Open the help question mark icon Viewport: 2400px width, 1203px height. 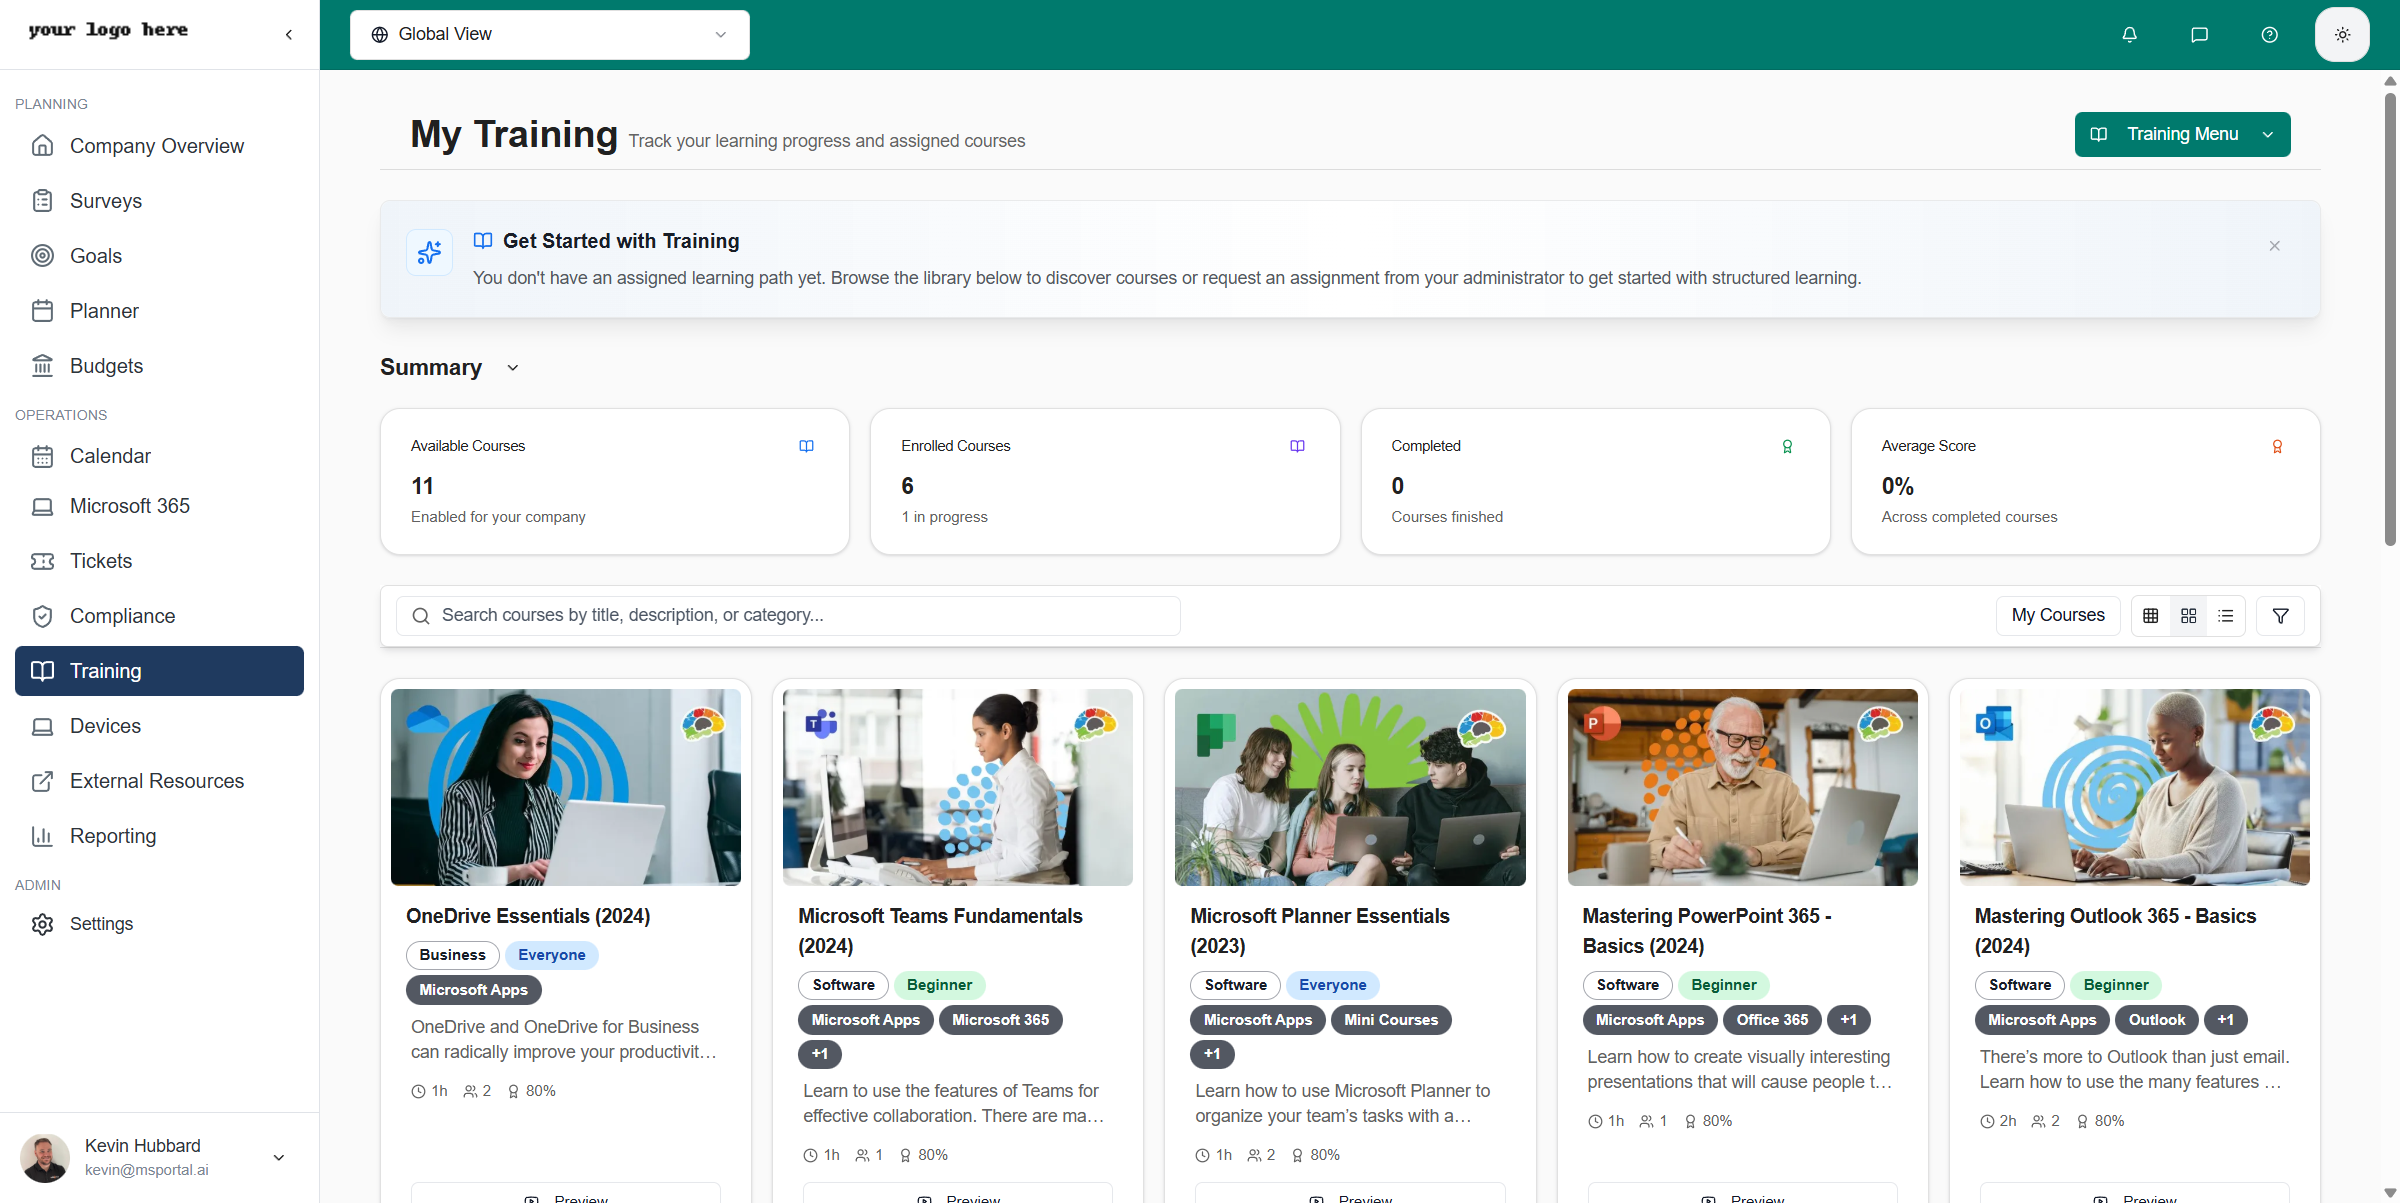(2269, 34)
